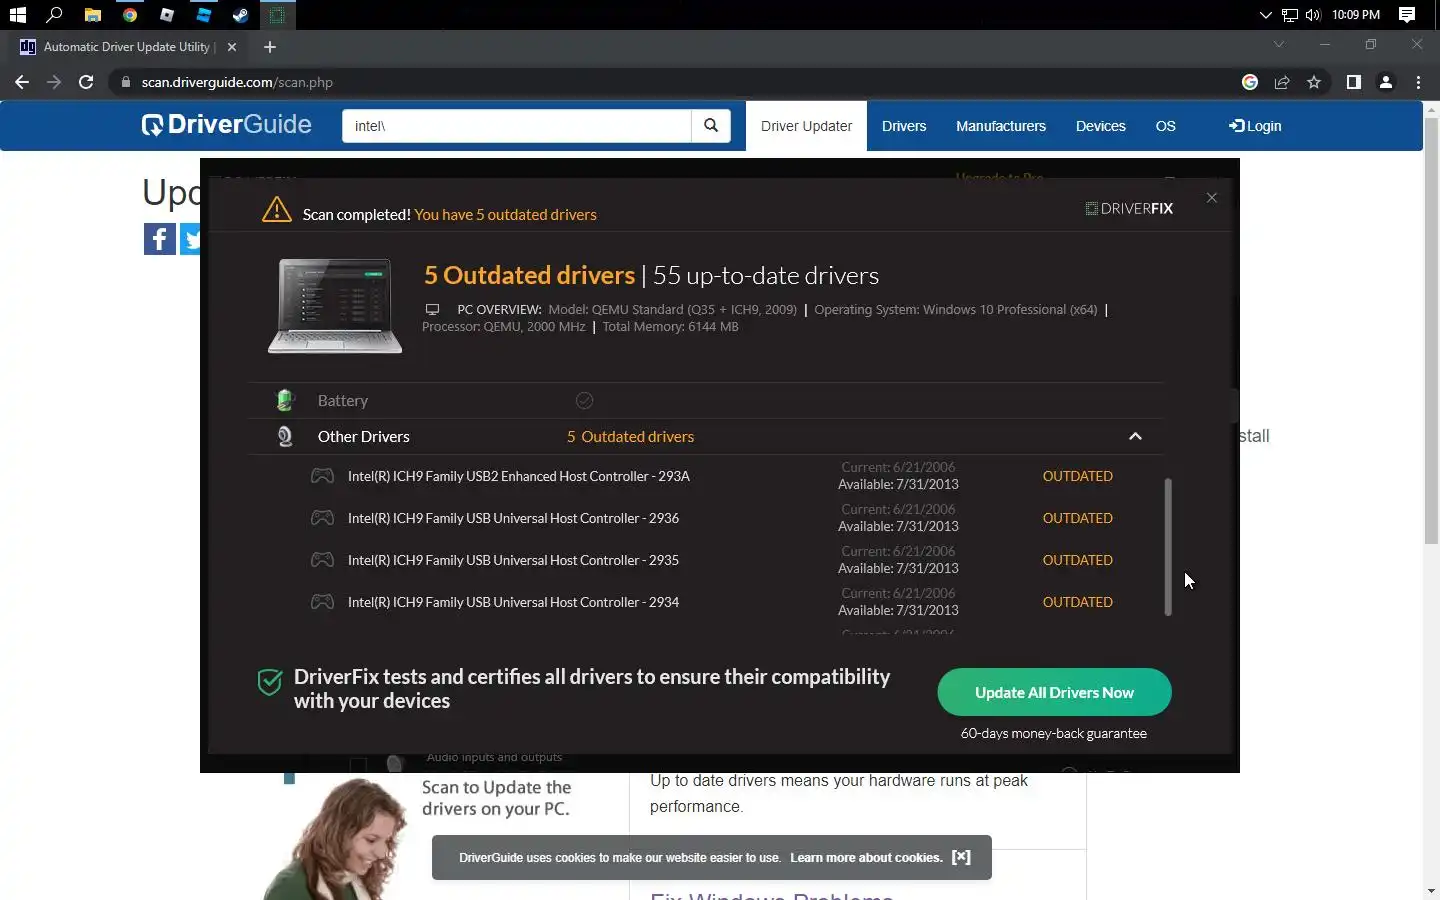Viewport: 1440px width, 900px height.
Task: Open the Chrome three-dot menu
Action: tap(1418, 82)
